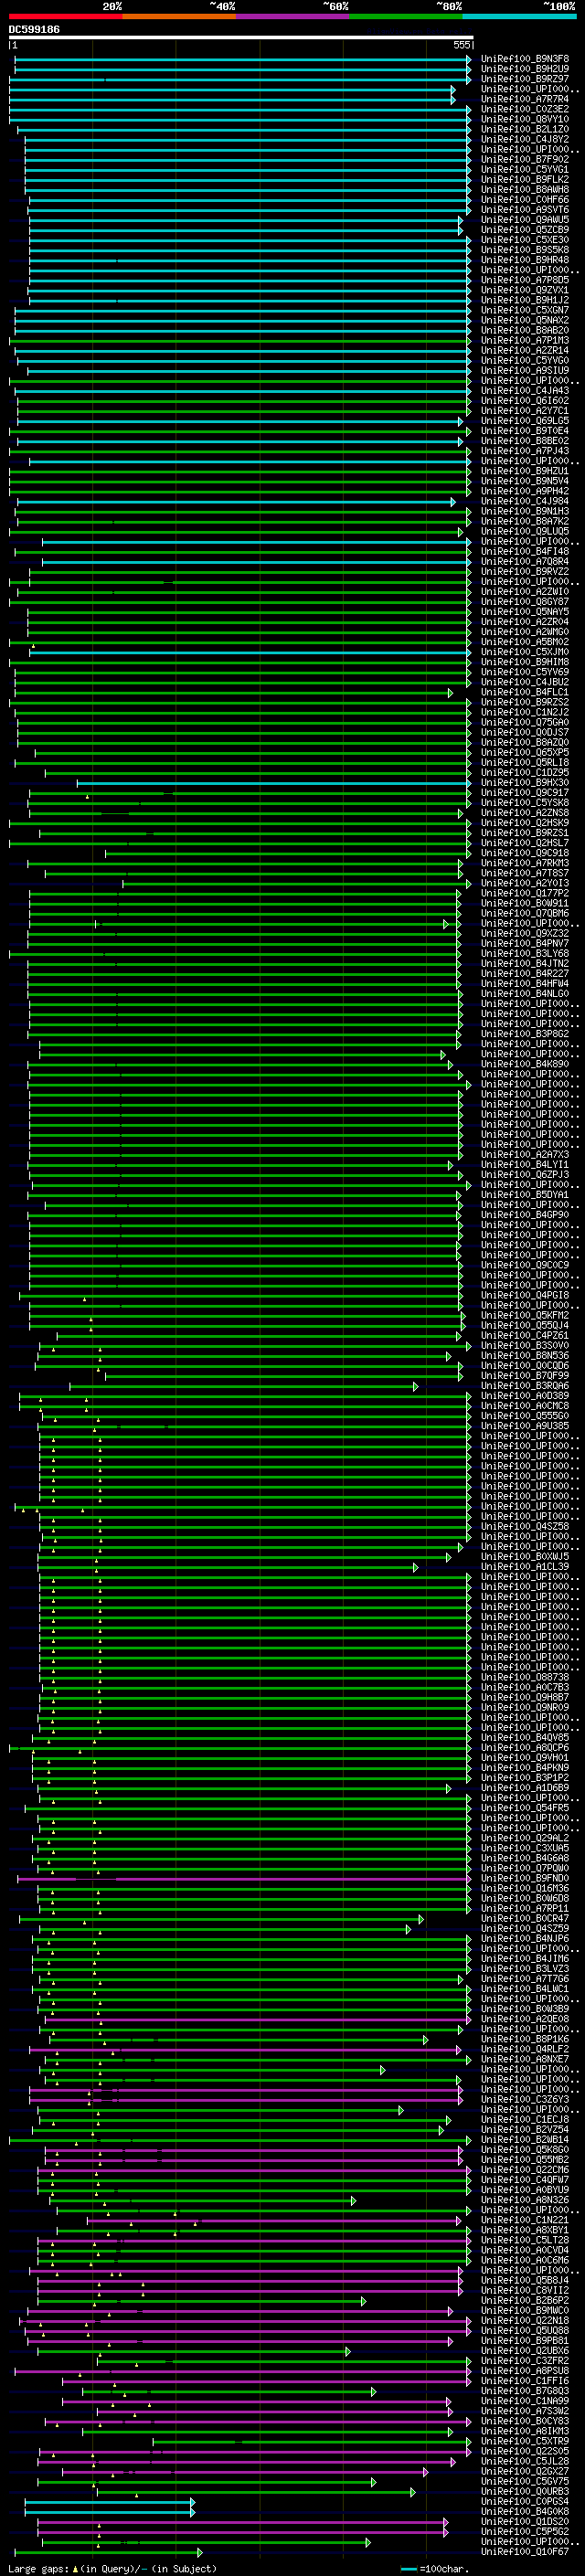Image resolution: width=585 pixels, height=2576 pixels.
Task: Select label UniRef100_C0HF66
Action: tap(525, 199)
